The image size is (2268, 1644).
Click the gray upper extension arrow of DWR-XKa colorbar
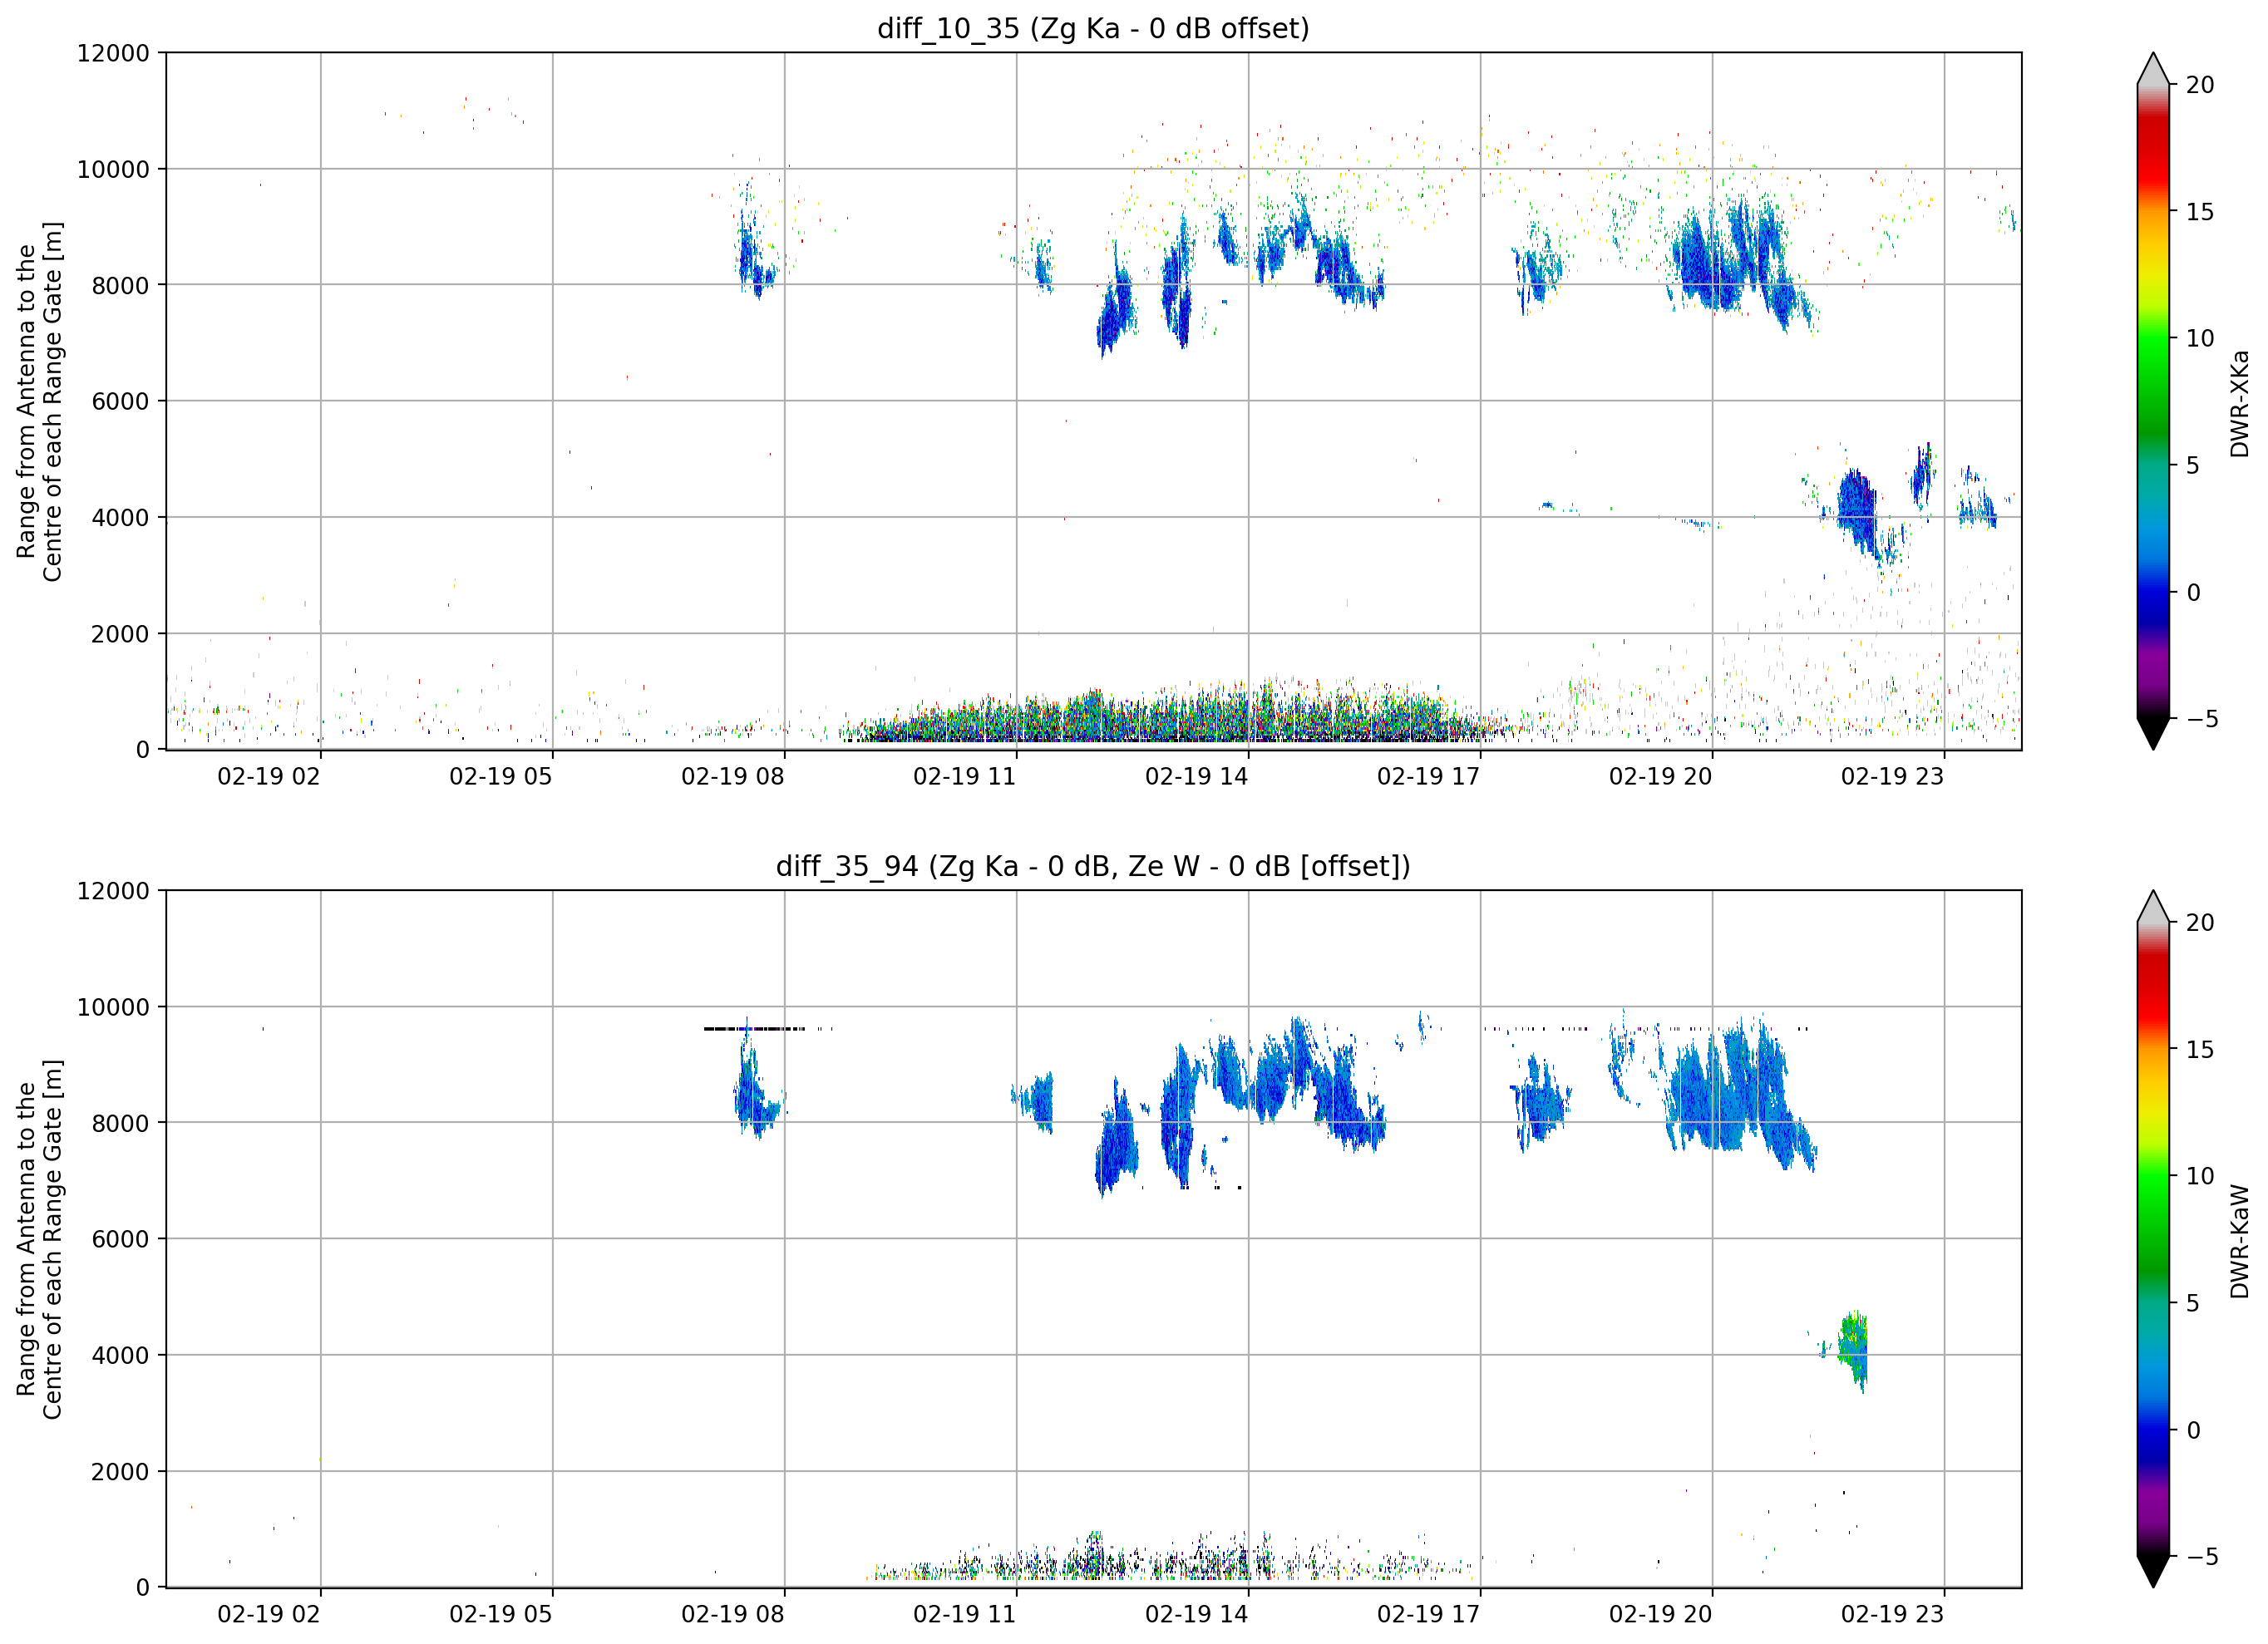[x=2153, y=69]
